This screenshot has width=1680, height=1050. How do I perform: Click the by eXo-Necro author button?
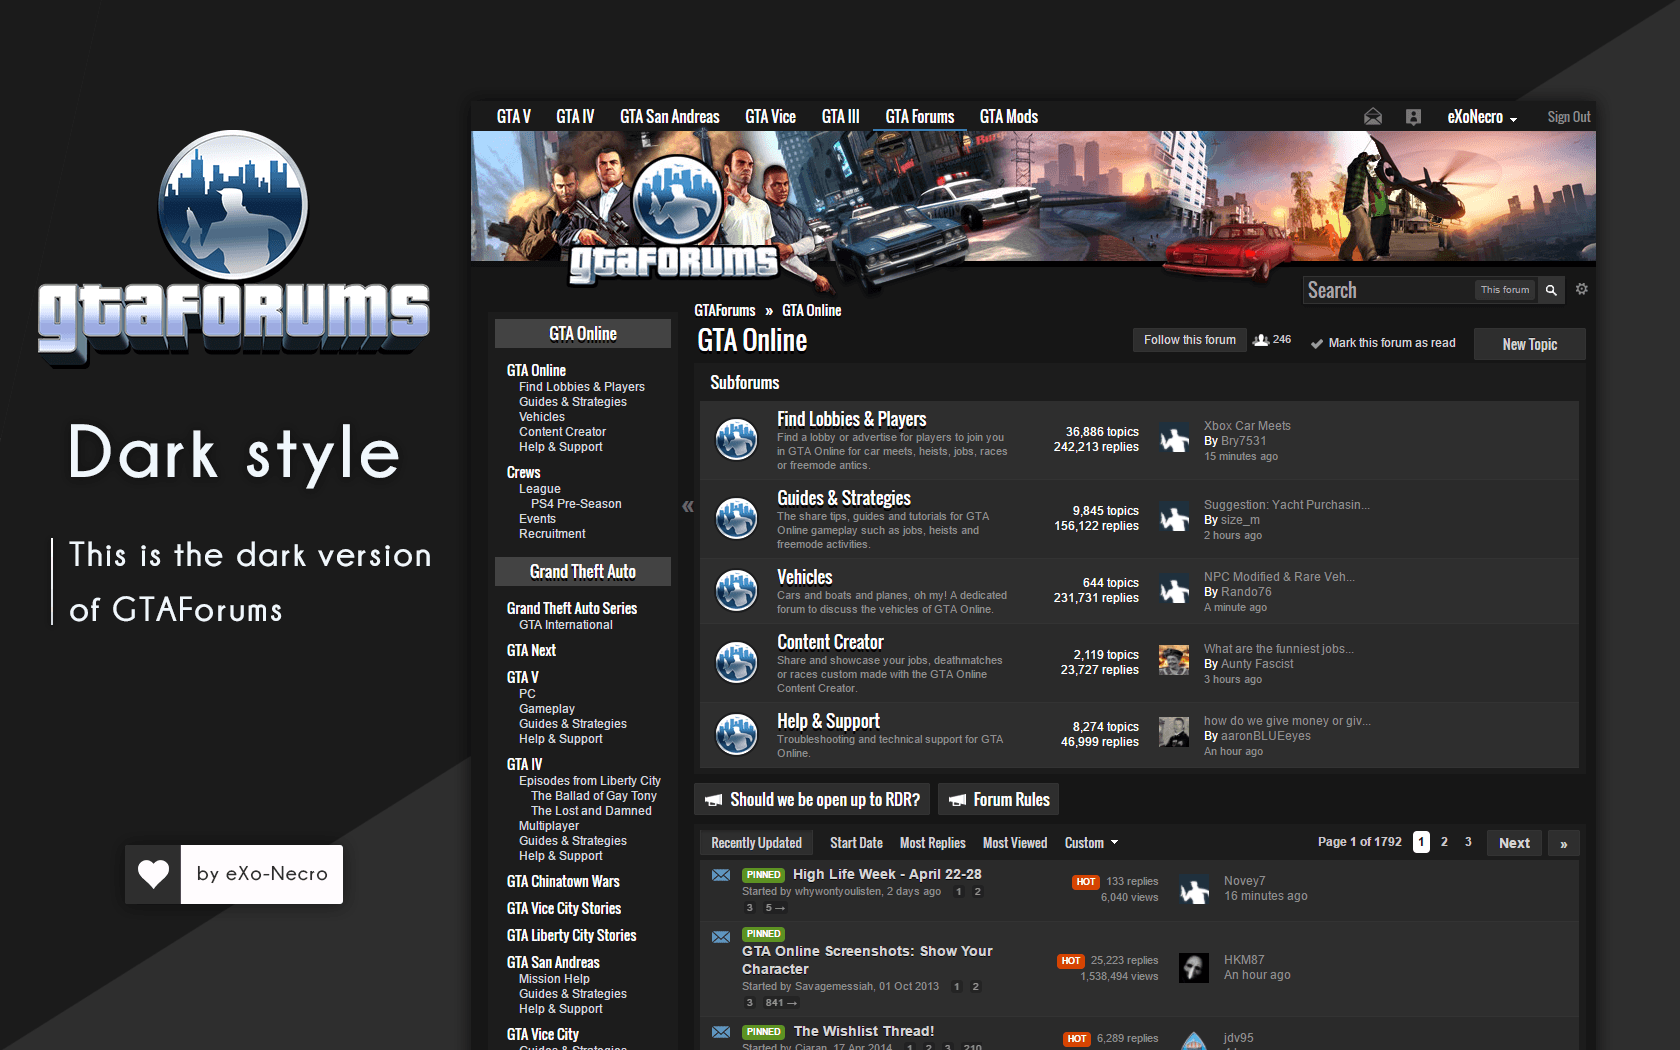pyautogui.click(x=262, y=874)
